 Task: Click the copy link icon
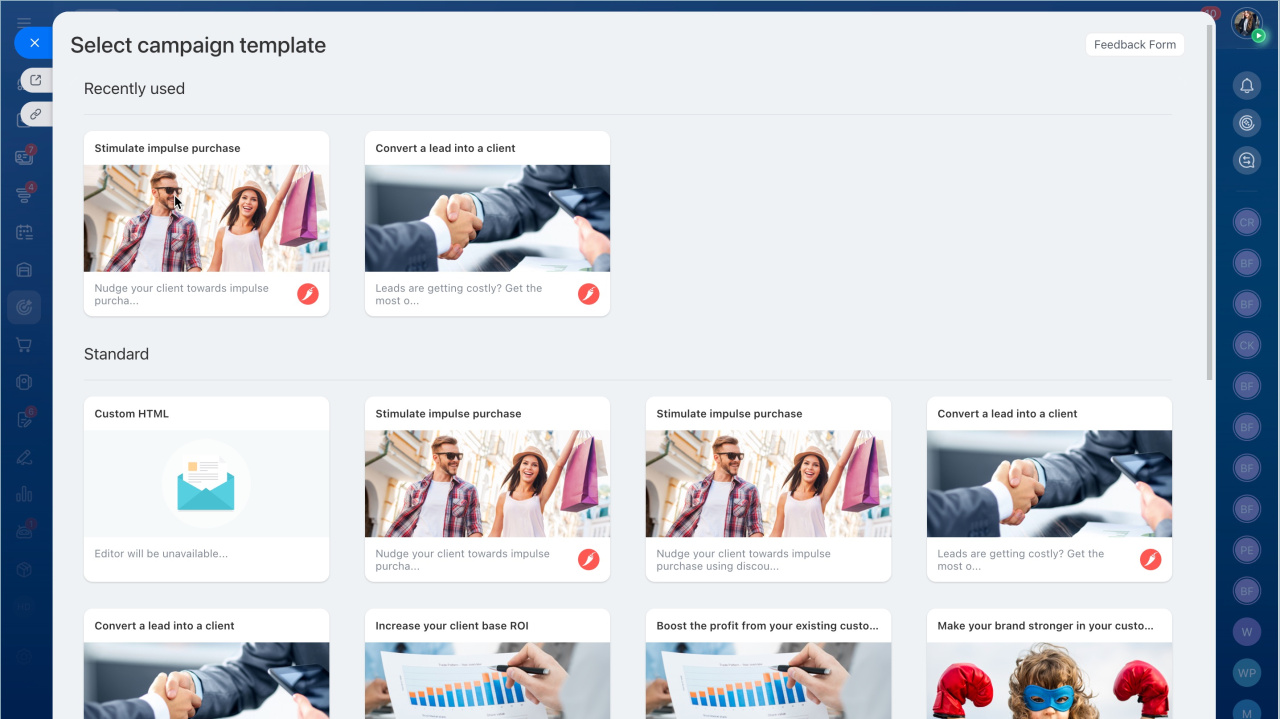tap(36, 114)
